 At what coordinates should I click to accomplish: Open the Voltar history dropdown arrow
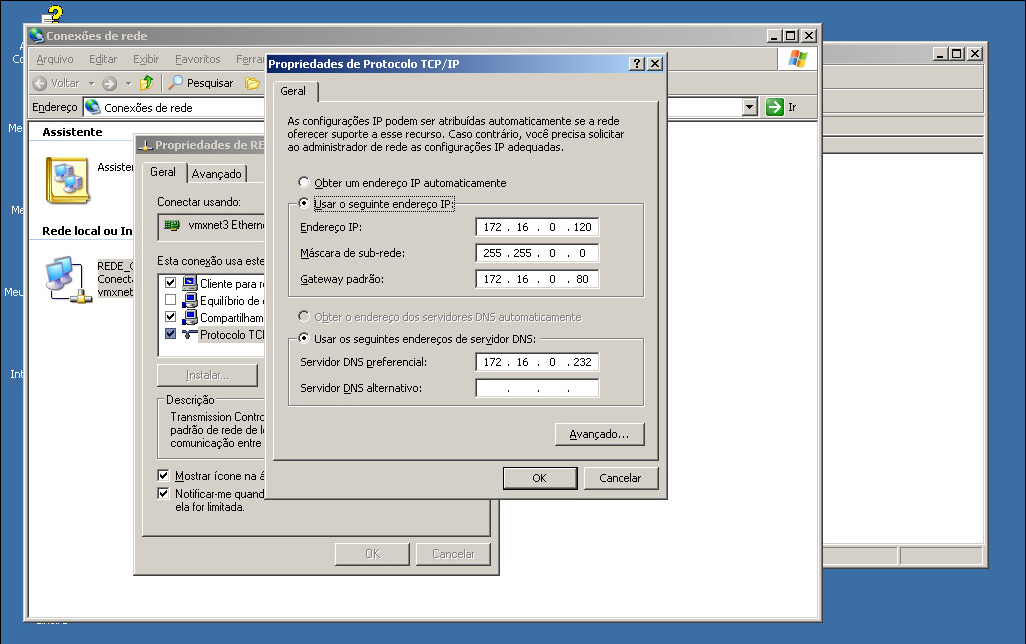[92, 83]
